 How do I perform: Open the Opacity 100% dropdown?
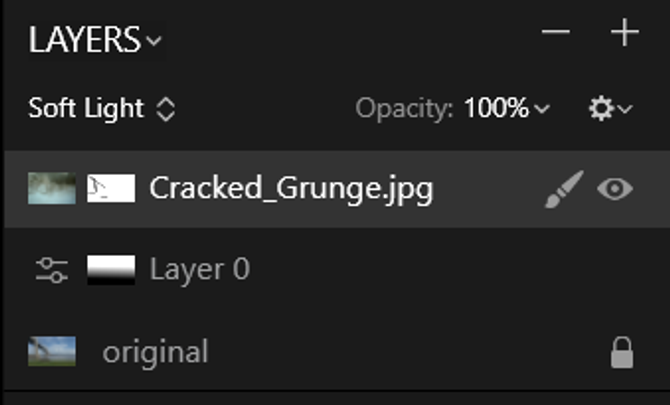[x=507, y=108]
